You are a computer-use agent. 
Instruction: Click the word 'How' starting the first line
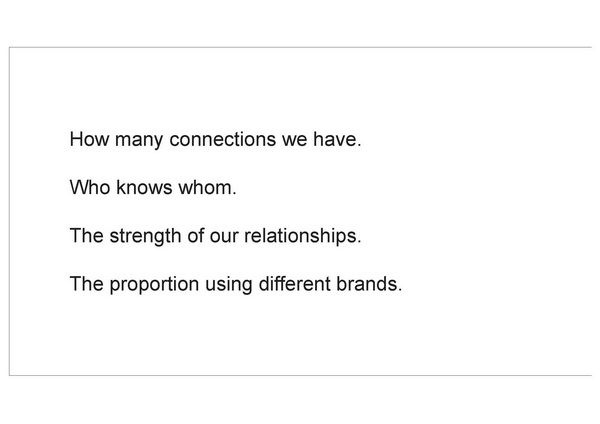click(89, 139)
